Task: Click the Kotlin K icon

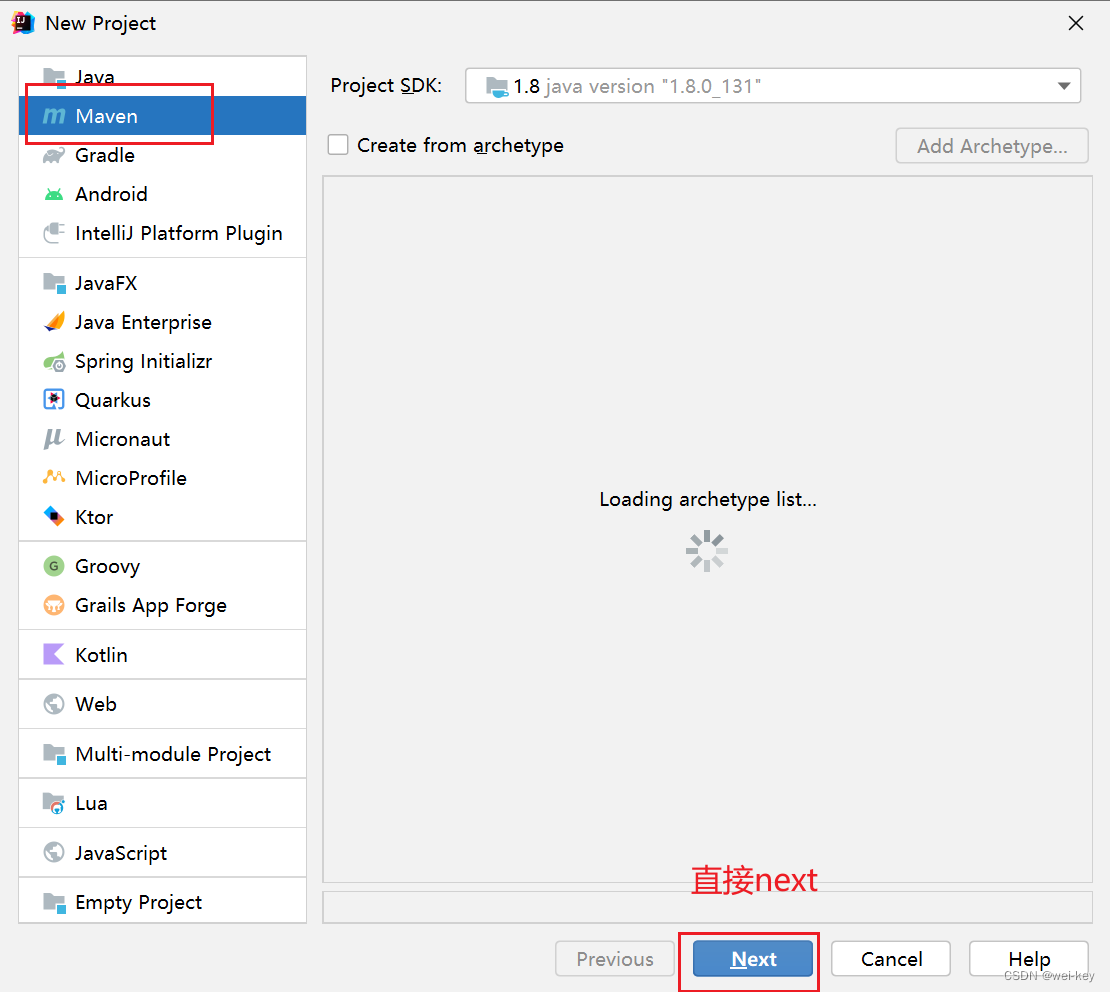Action: tap(55, 654)
